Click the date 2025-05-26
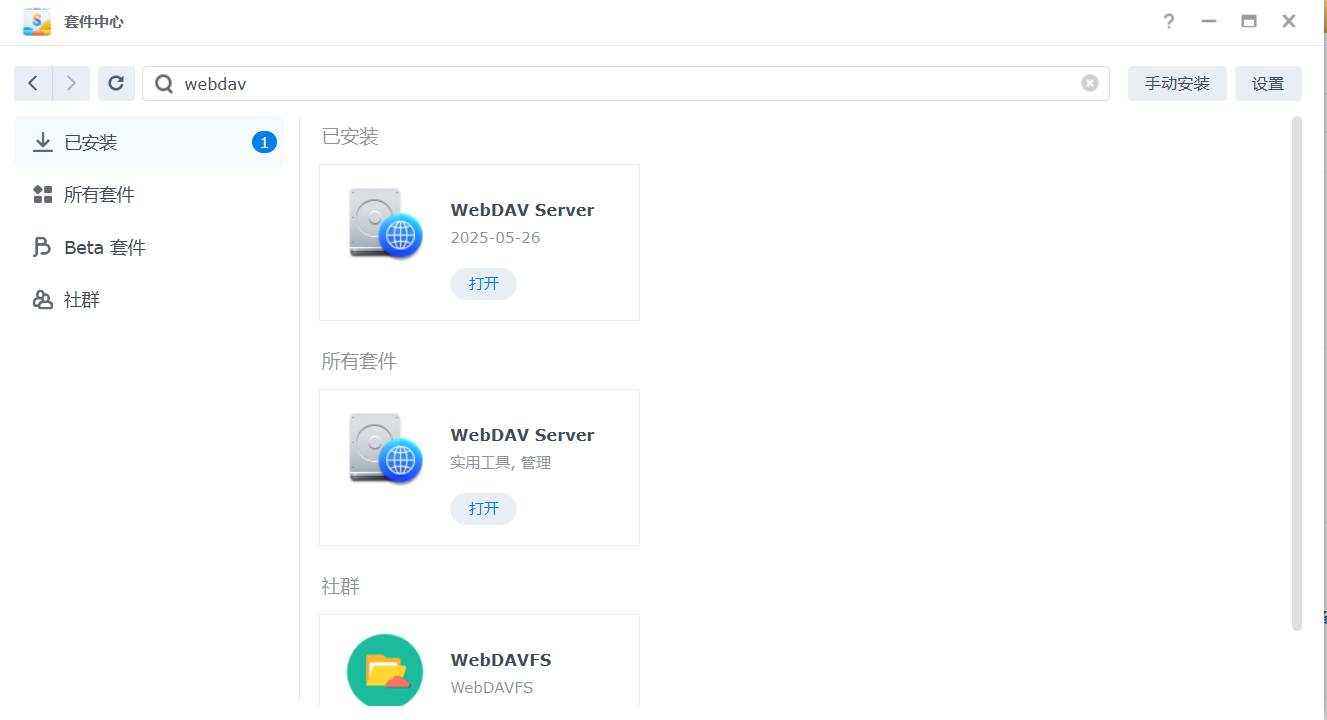Image resolution: width=1327 pixels, height=720 pixels. tap(495, 238)
